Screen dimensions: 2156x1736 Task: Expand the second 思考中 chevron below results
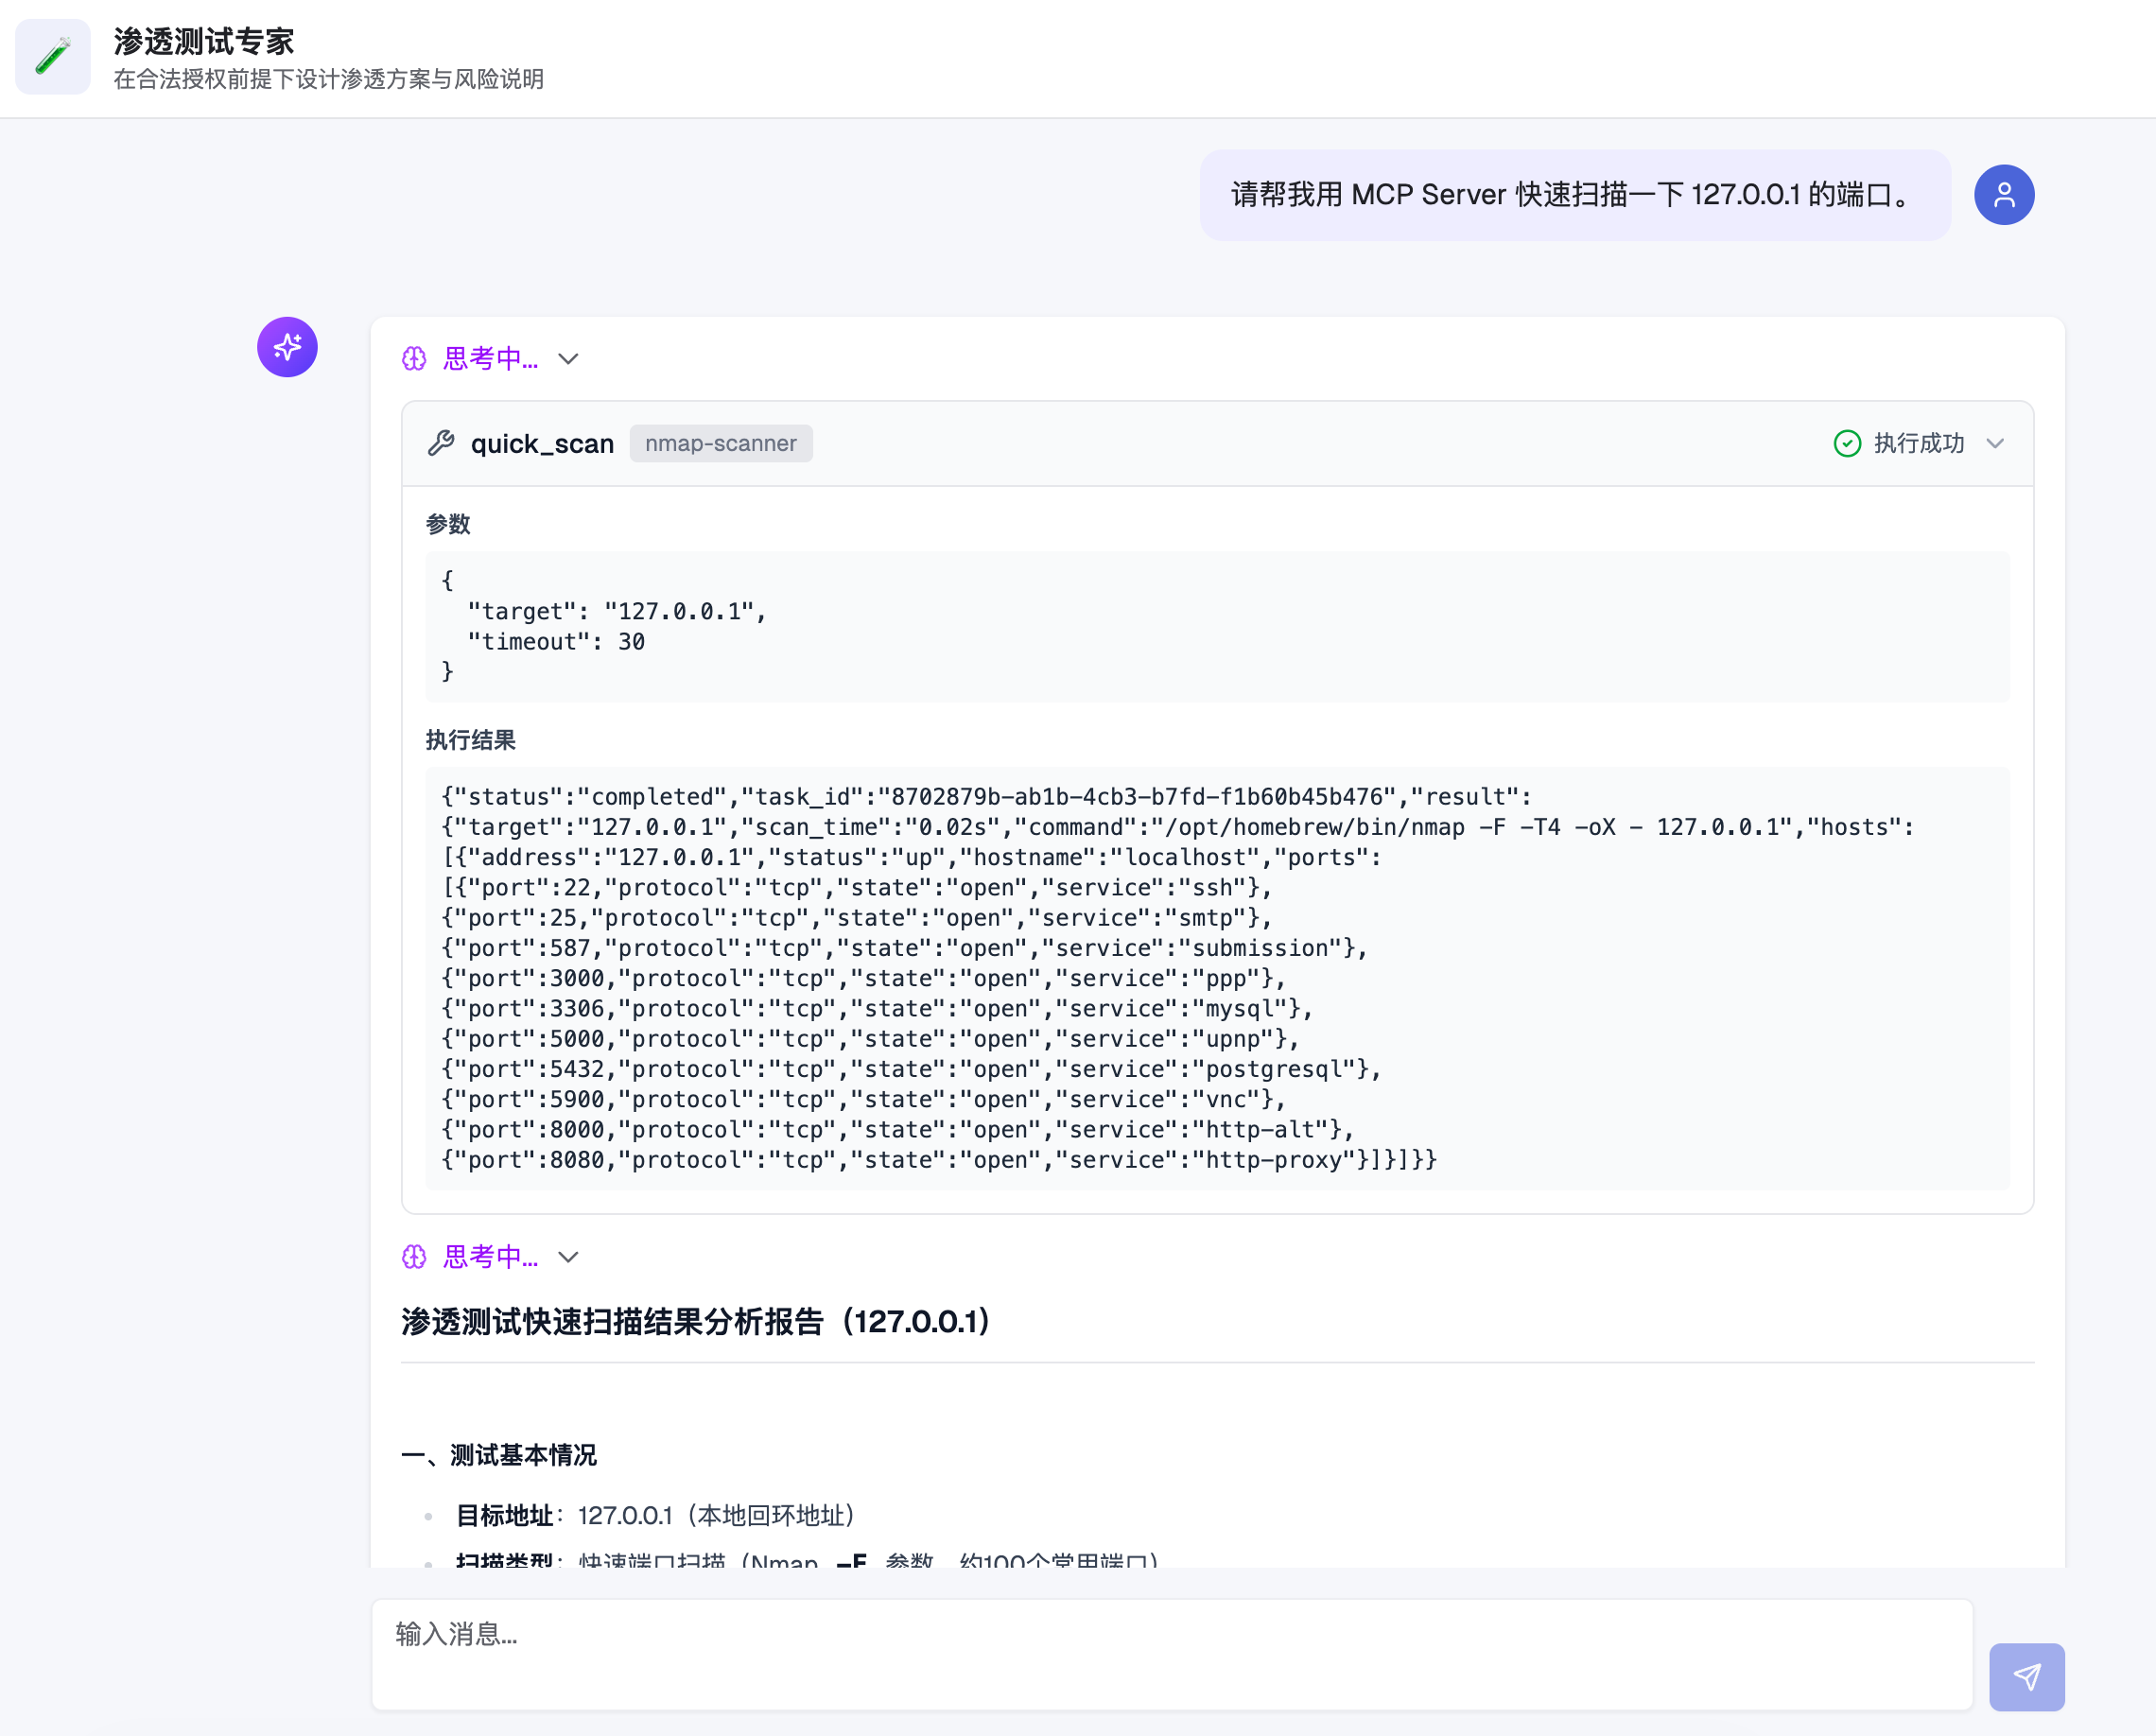[x=568, y=1257]
